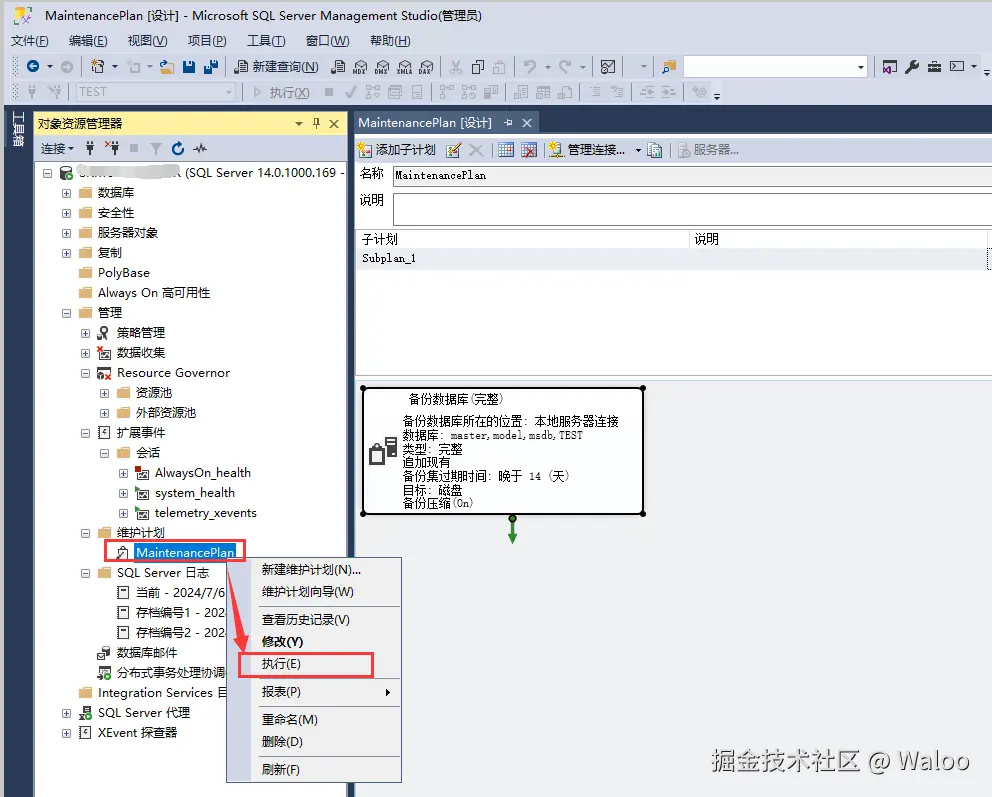Expand the SQL Server 代理 node
Viewport: 992px width, 797px height.
tap(66, 714)
